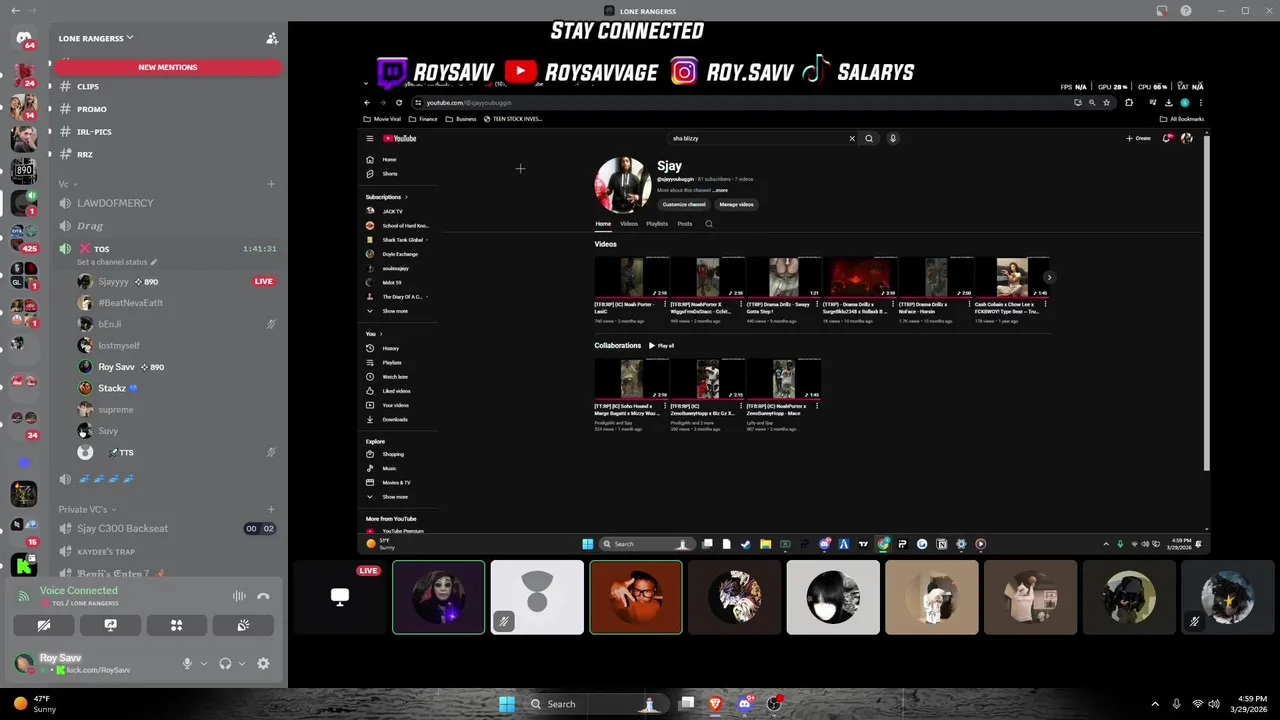Create channel in Vc category
This screenshot has height=720, width=1280.
(271, 184)
